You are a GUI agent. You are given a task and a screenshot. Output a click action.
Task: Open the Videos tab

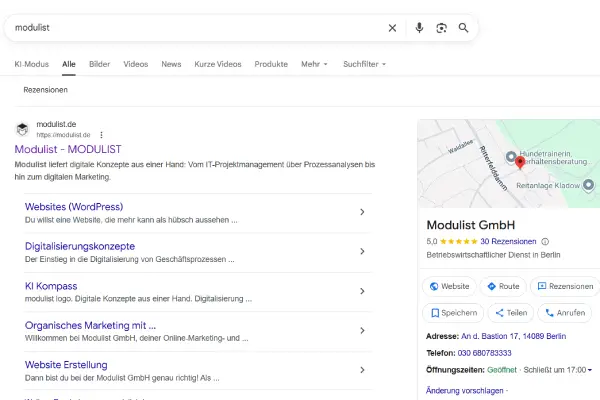coord(135,64)
